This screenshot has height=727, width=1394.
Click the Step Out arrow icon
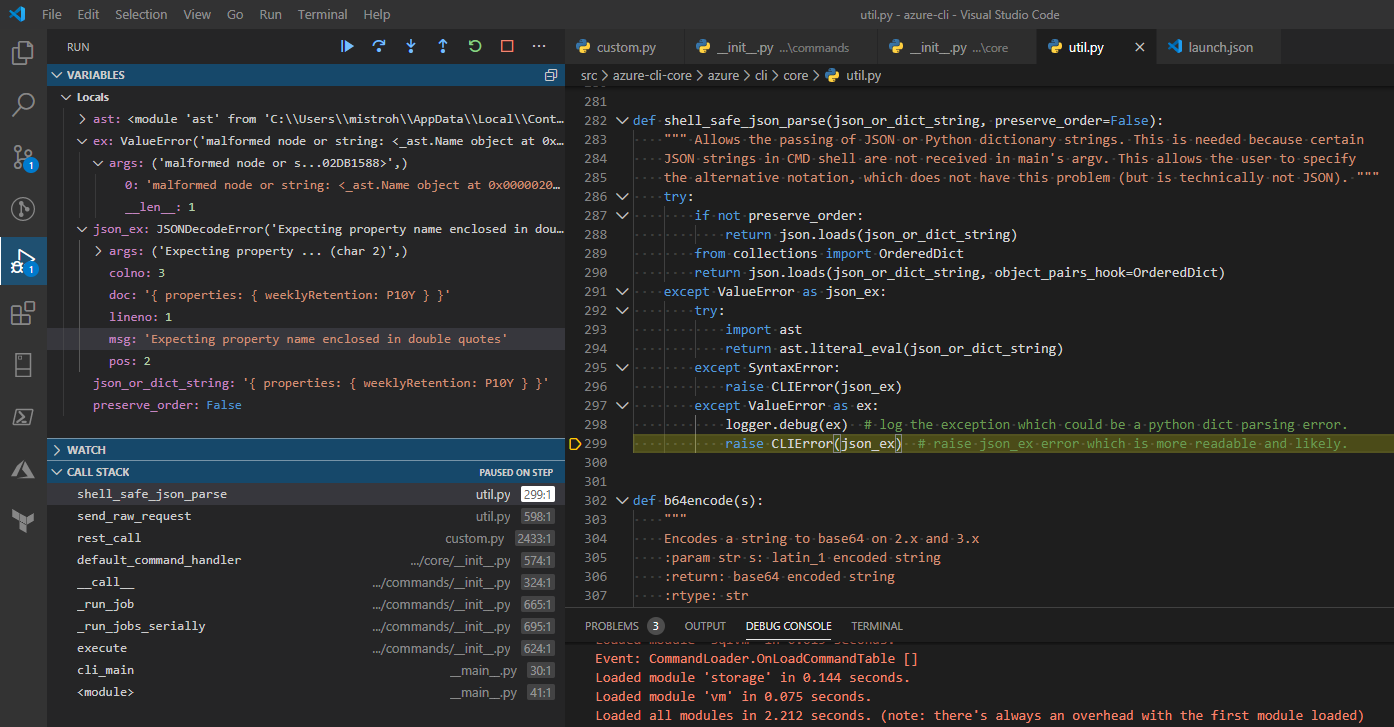click(443, 47)
